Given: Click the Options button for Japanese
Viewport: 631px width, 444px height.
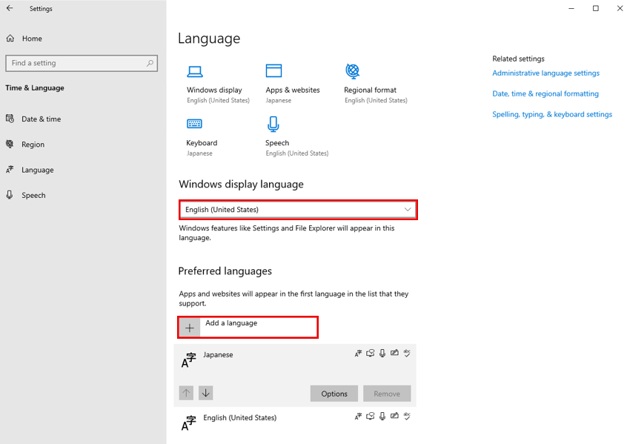Looking at the screenshot, I should (334, 393).
